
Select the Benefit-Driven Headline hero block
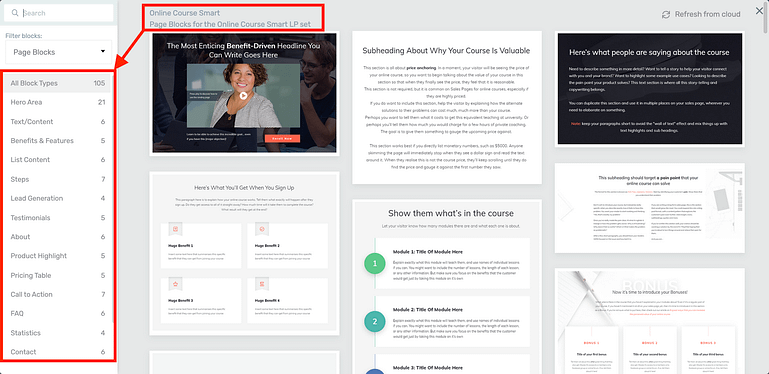[x=244, y=93]
